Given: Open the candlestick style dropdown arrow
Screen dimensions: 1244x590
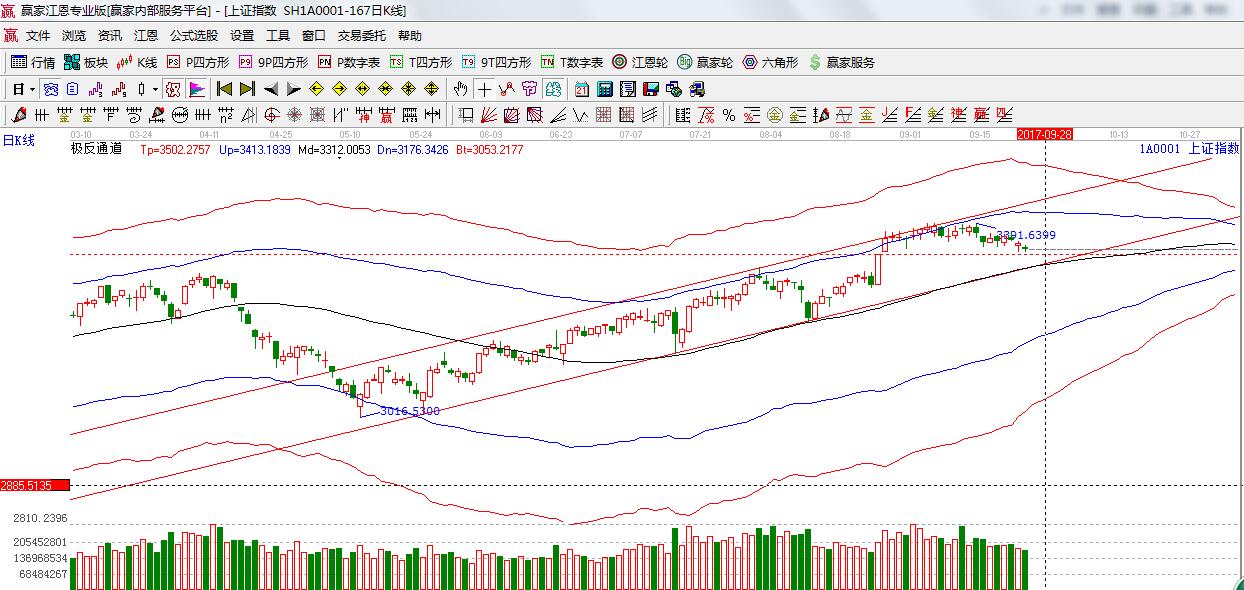Looking at the screenshot, I should (155, 89).
